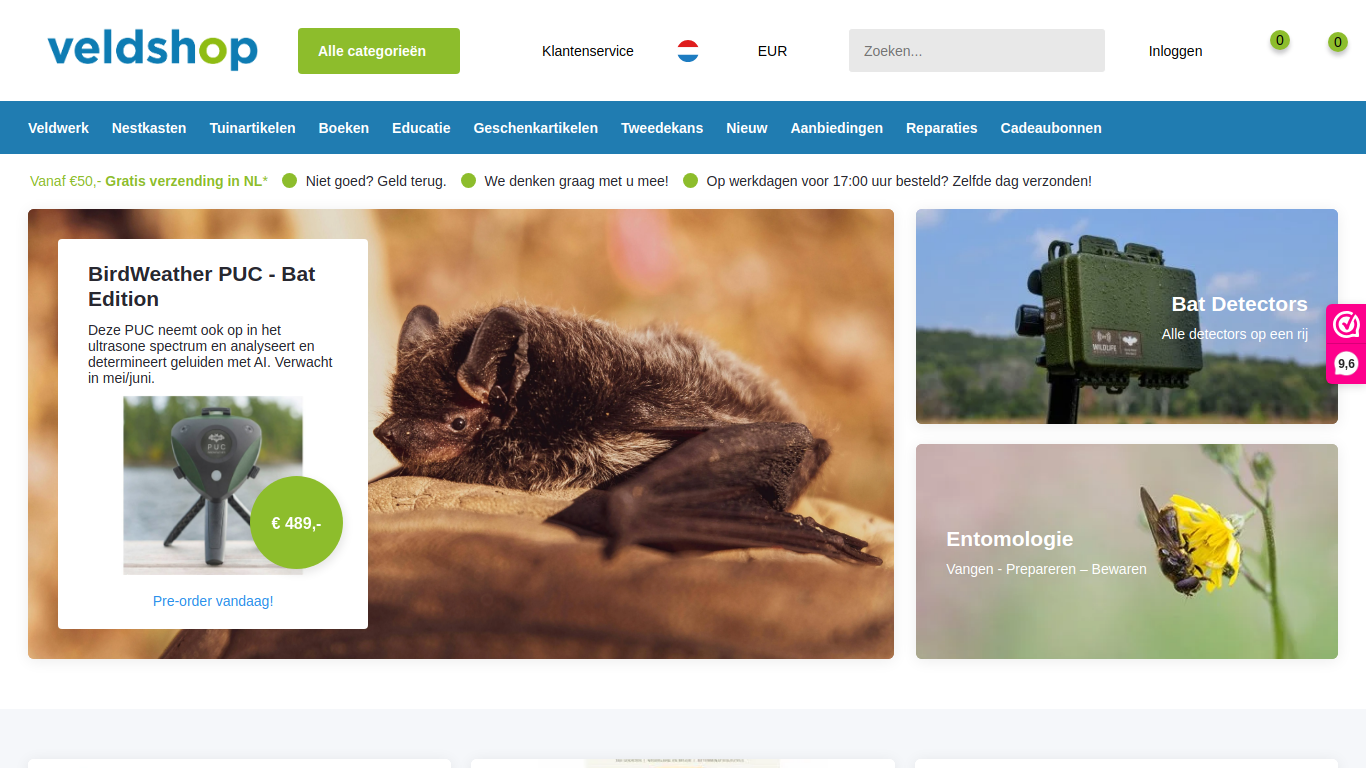1366x768 pixels.
Task: Focus the Zoeken search field
Action: (977, 51)
